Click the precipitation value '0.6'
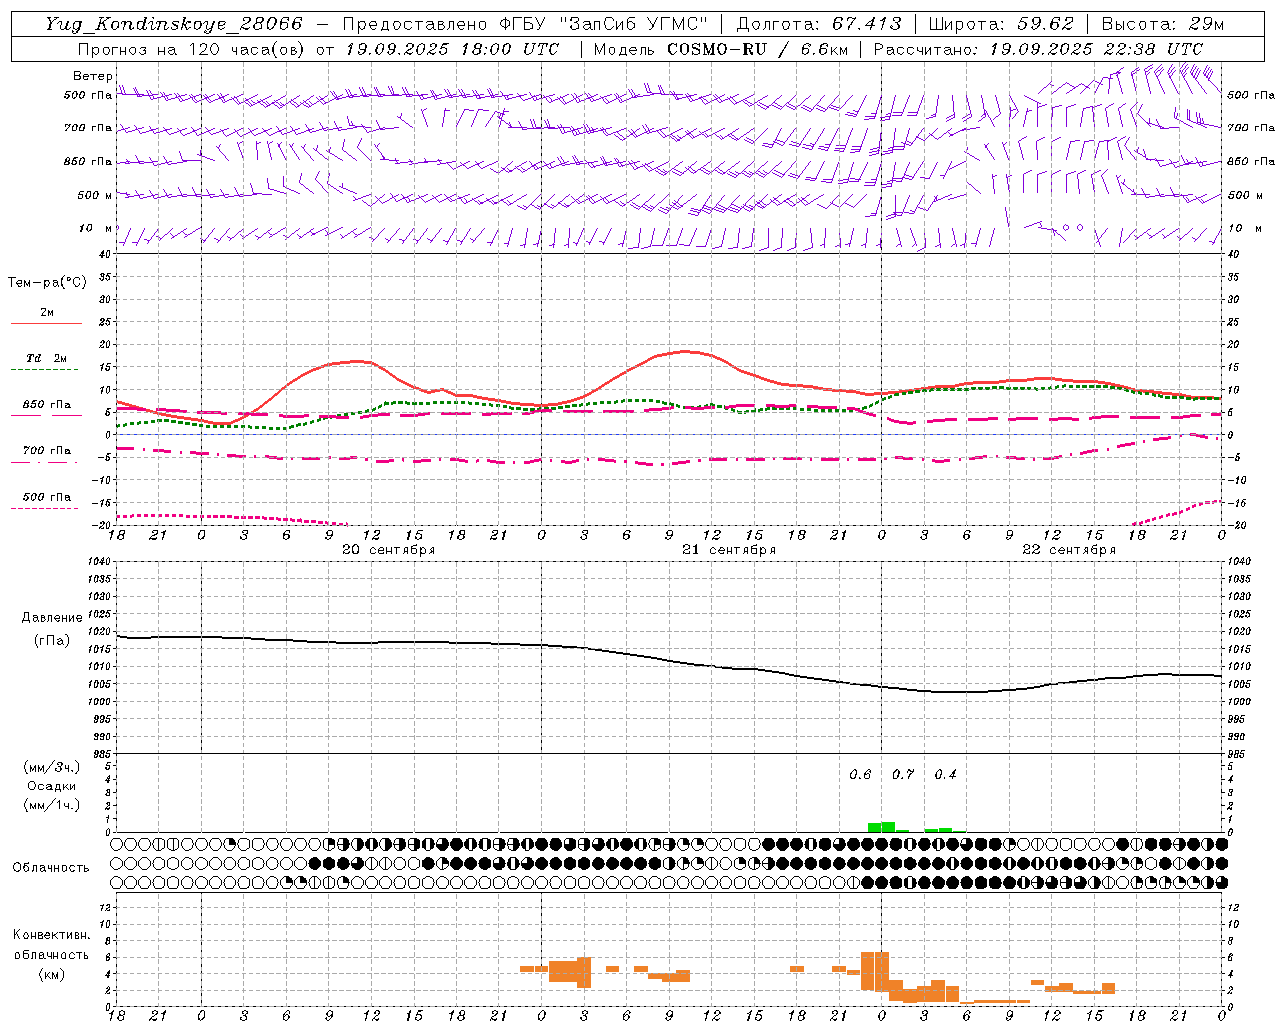Viewport: 1280px width, 1024px height. [x=860, y=774]
